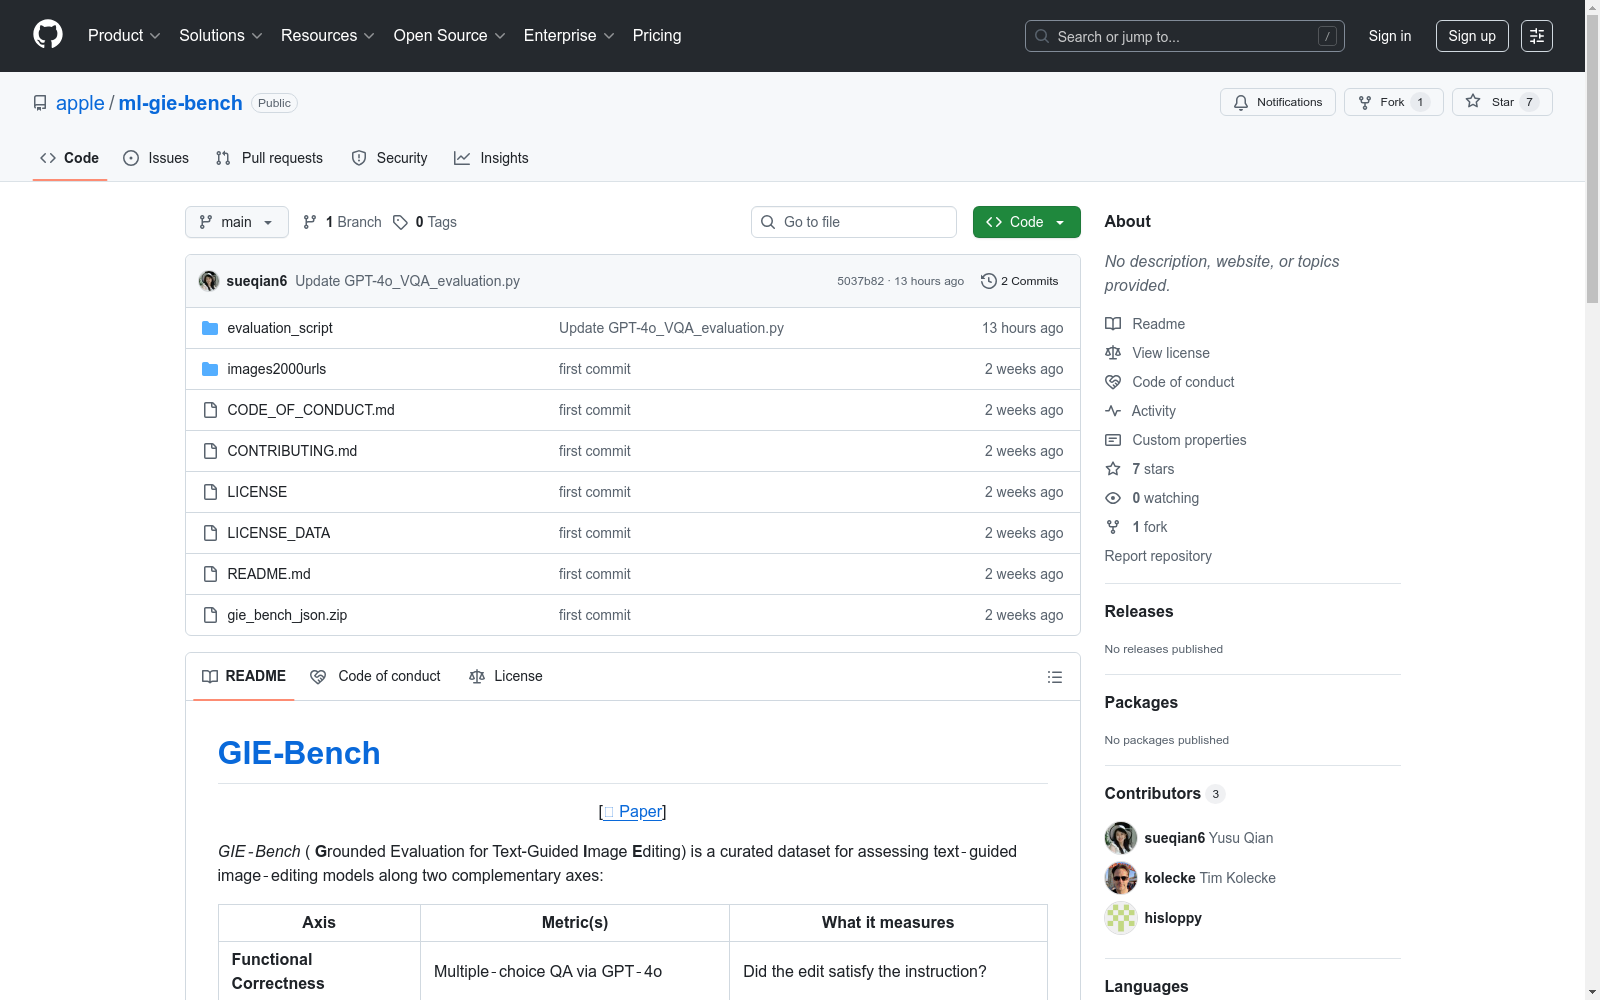Click the watching eye icon

coord(1113,498)
